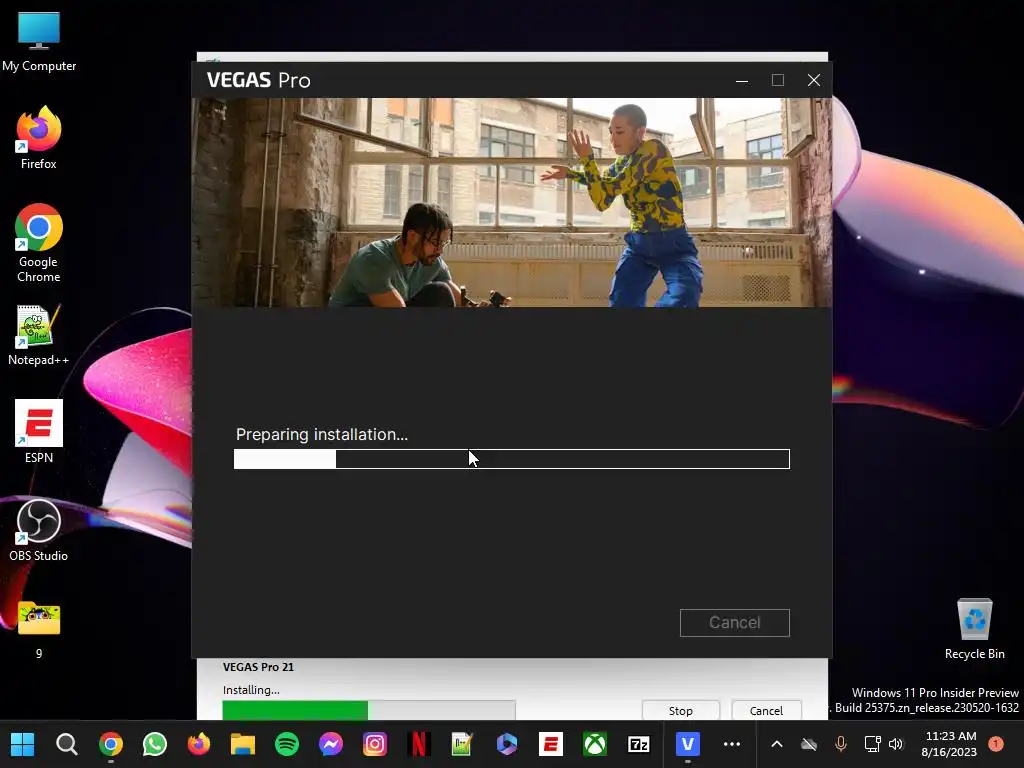The image size is (1024, 768).
Task: Click 'Preparing installation...' status text
Action: (322, 435)
